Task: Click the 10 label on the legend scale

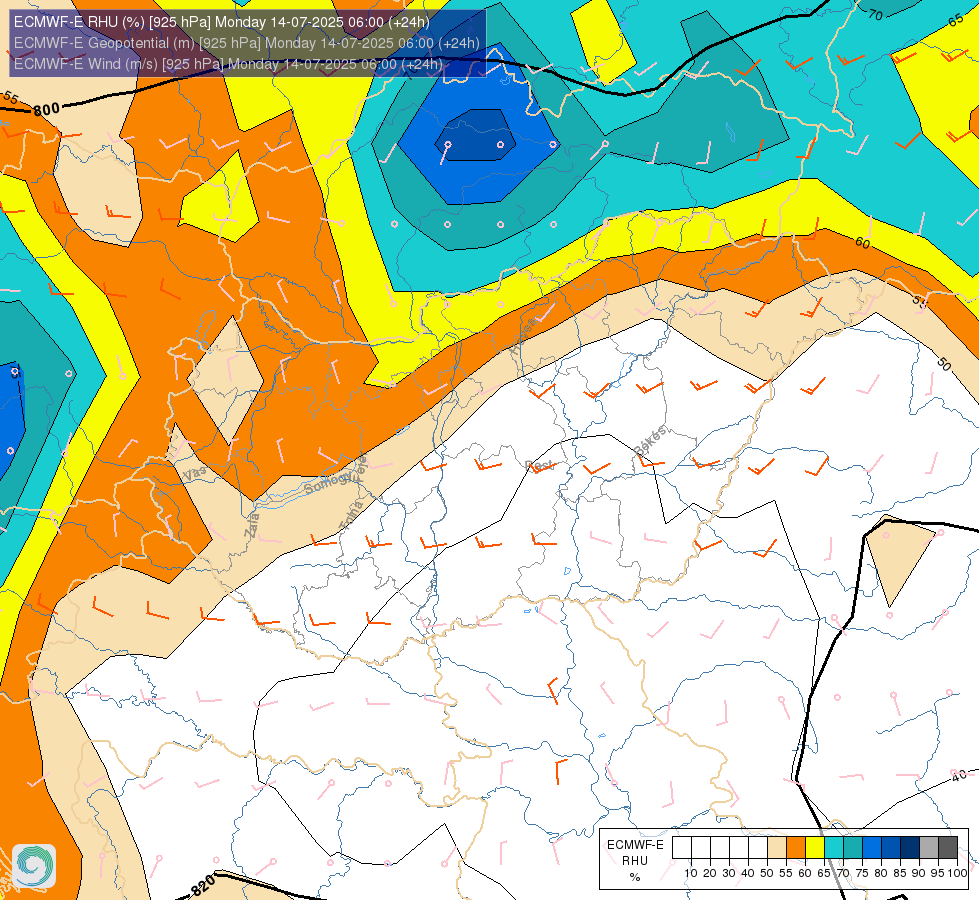Action: tap(691, 873)
